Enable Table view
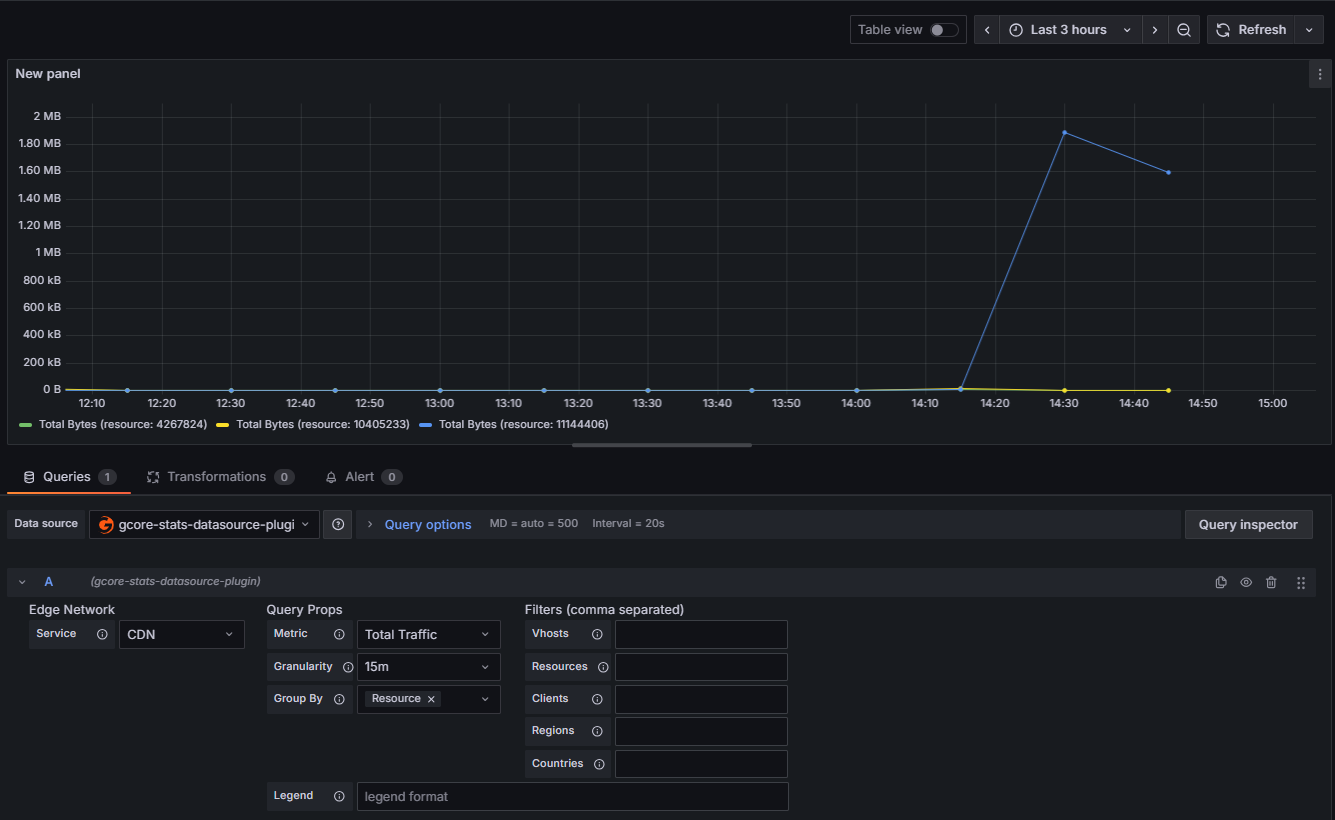The height and width of the screenshot is (820, 1335). pyautogui.click(x=941, y=29)
